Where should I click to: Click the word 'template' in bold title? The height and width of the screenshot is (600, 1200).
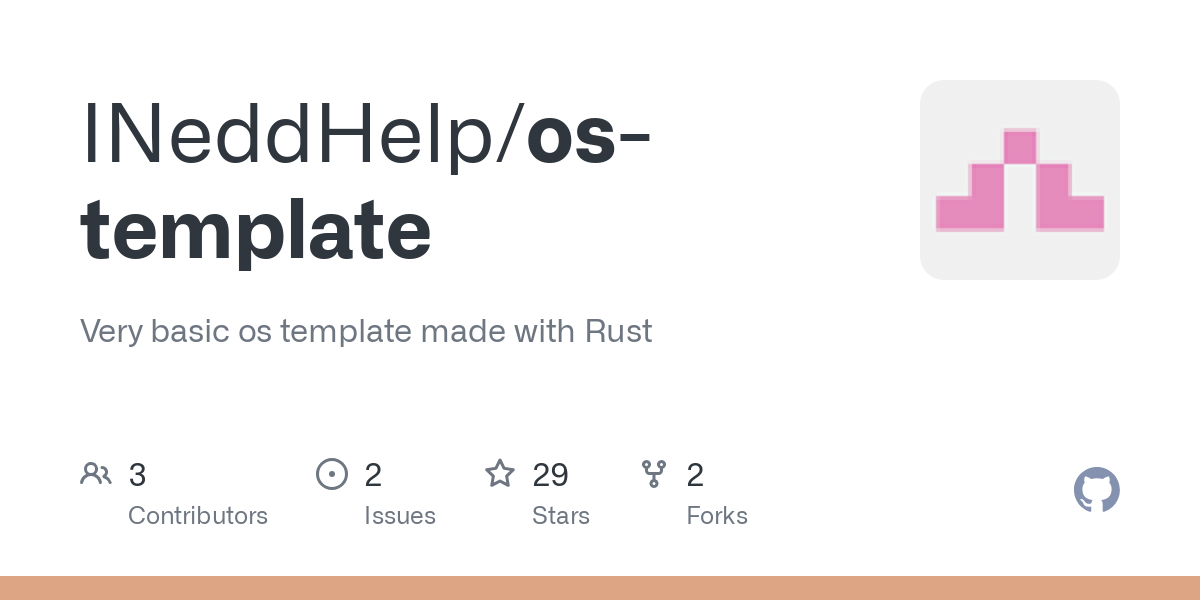coord(256,230)
